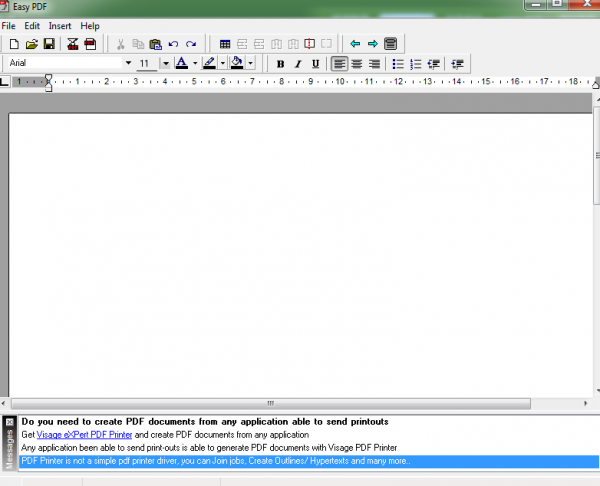Save the current document
600x486 pixels.
click(48, 44)
